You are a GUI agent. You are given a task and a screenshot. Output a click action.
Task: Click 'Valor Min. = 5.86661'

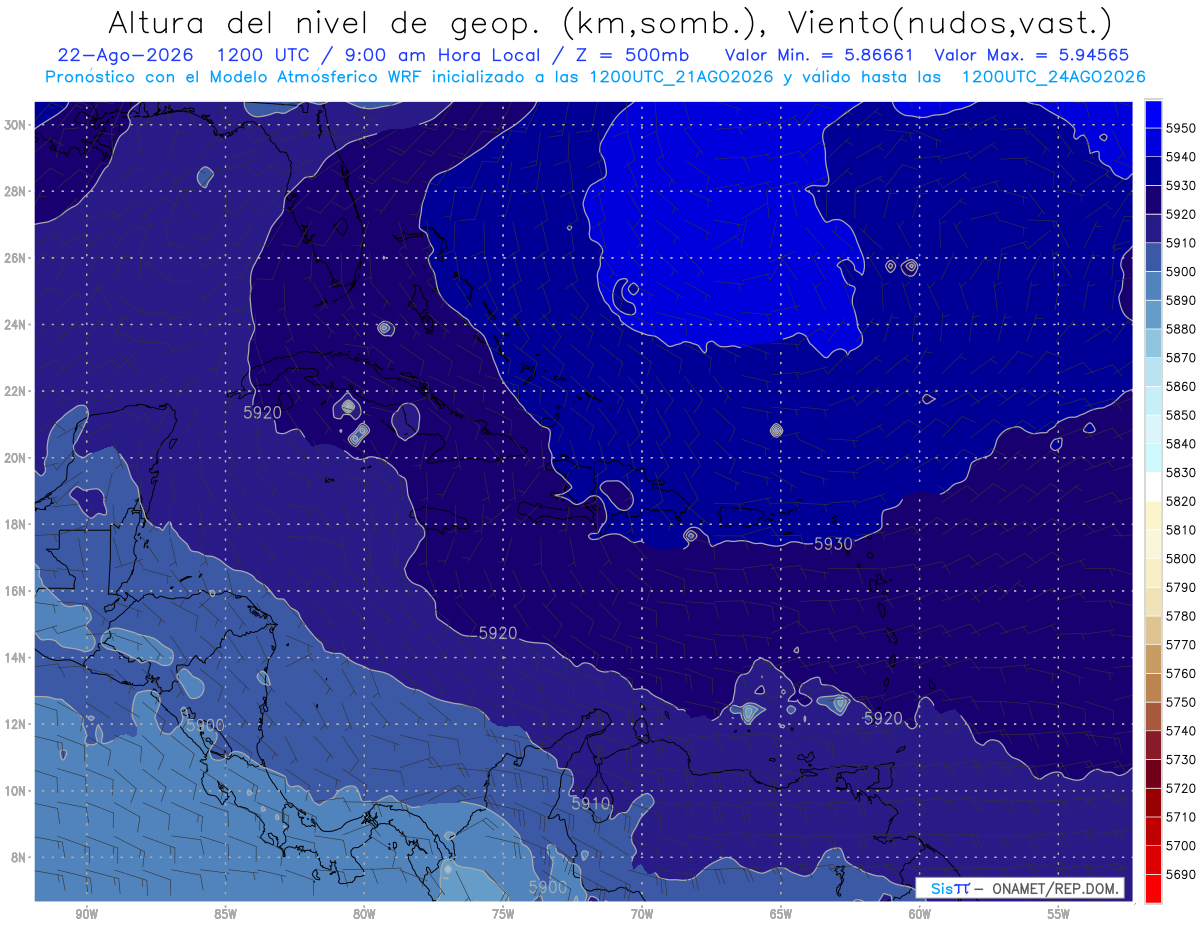pos(819,55)
